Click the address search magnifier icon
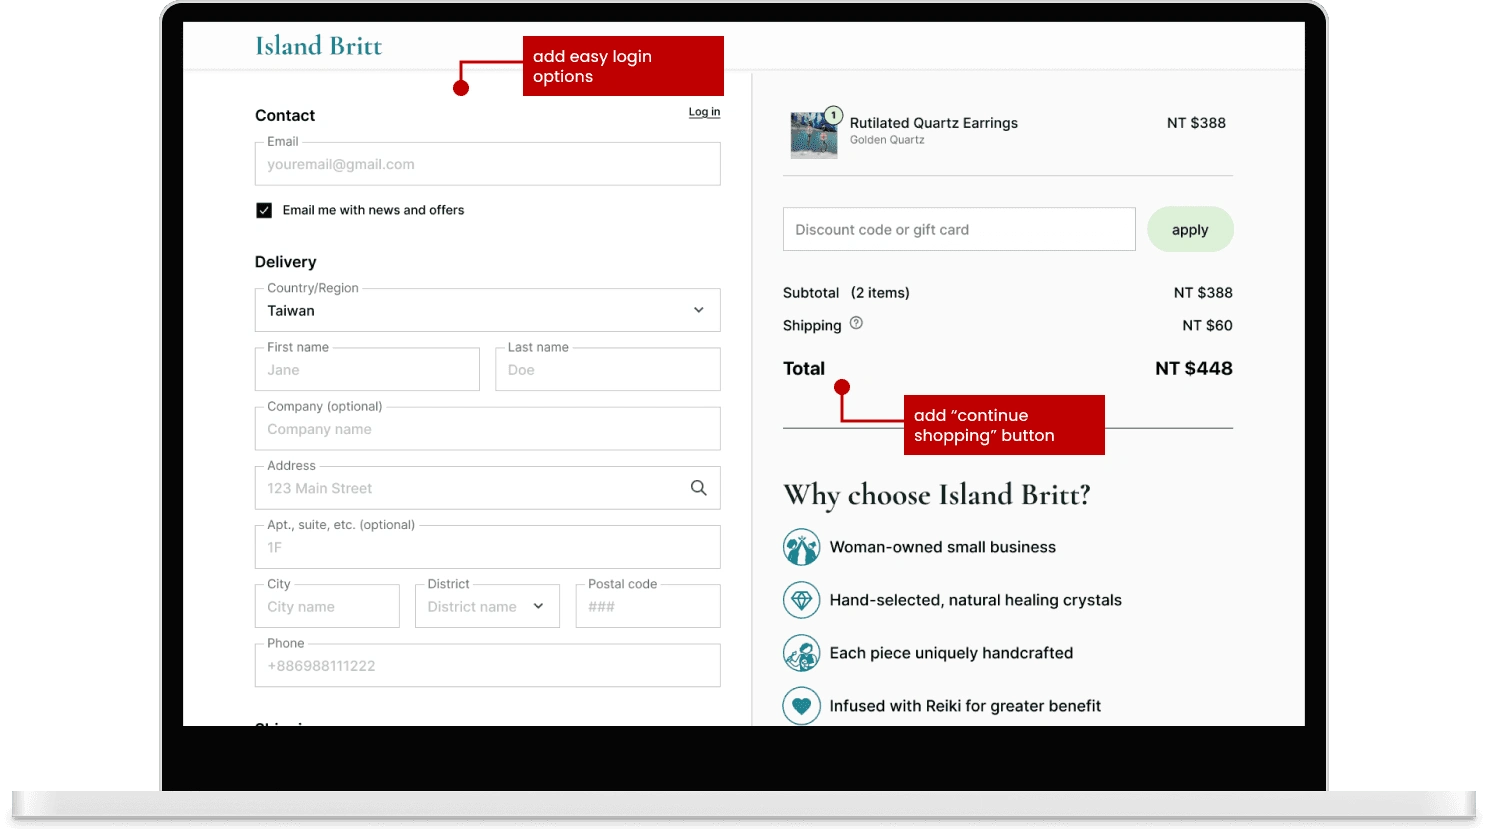The height and width of the screenshot is (831, 1488). coord(699,488)
